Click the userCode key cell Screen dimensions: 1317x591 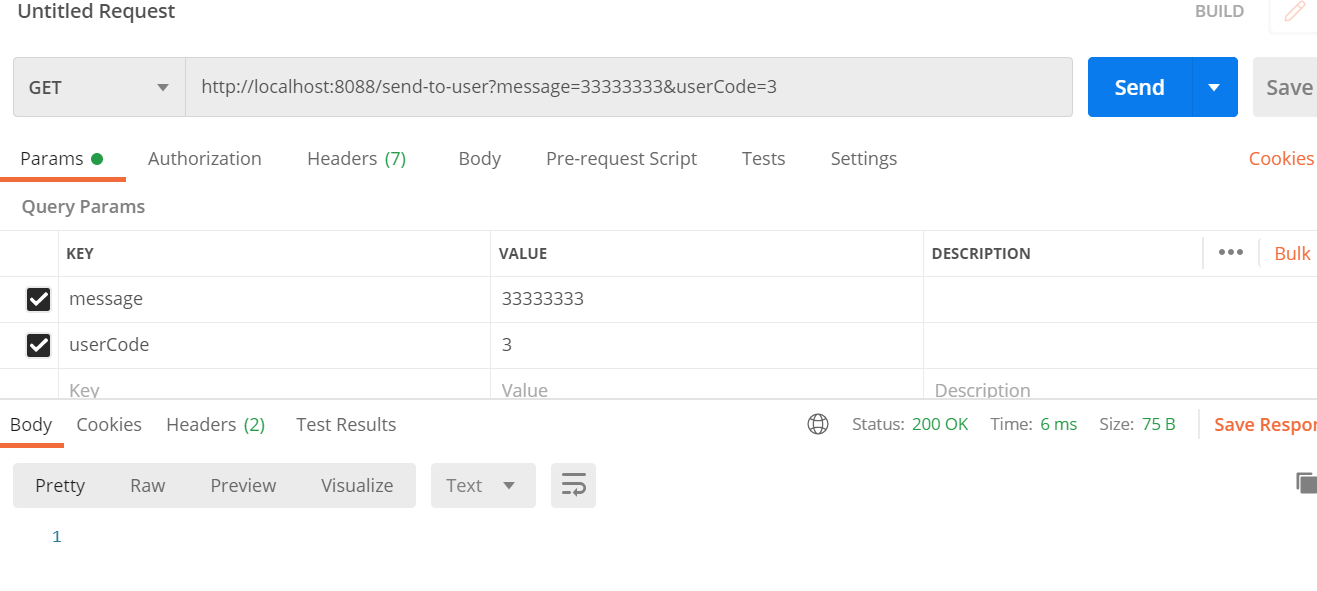tap(274, 345)
